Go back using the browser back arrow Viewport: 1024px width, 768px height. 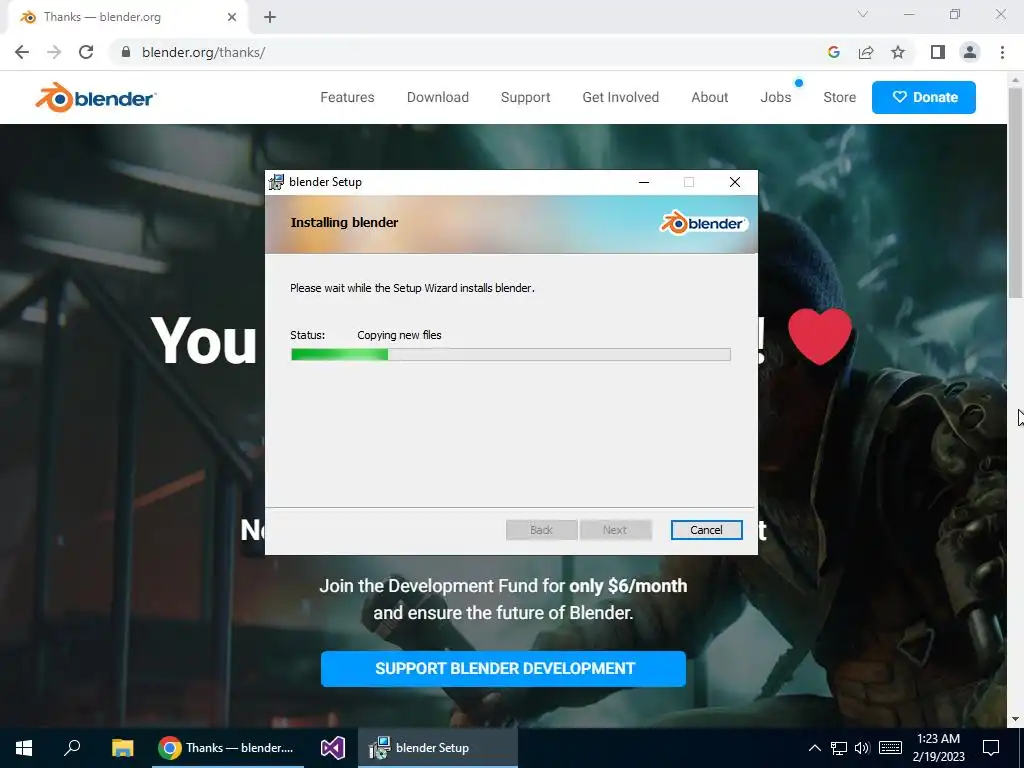(x=22, y=52)
